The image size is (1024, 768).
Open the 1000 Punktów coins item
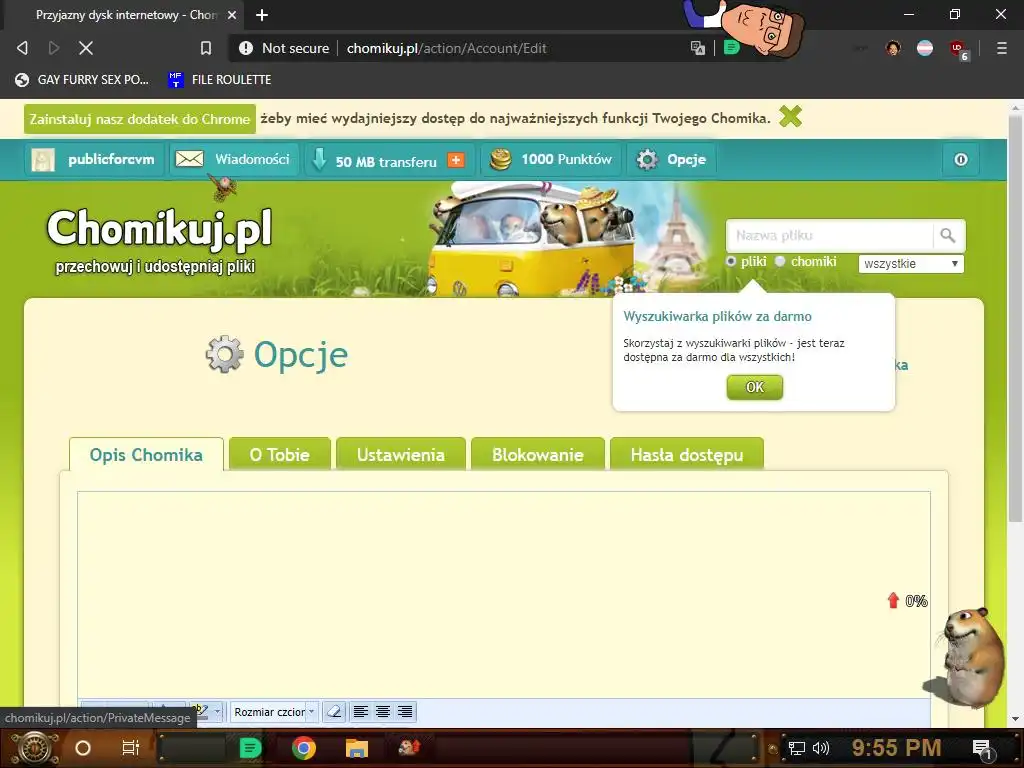(x=551, y=159)
